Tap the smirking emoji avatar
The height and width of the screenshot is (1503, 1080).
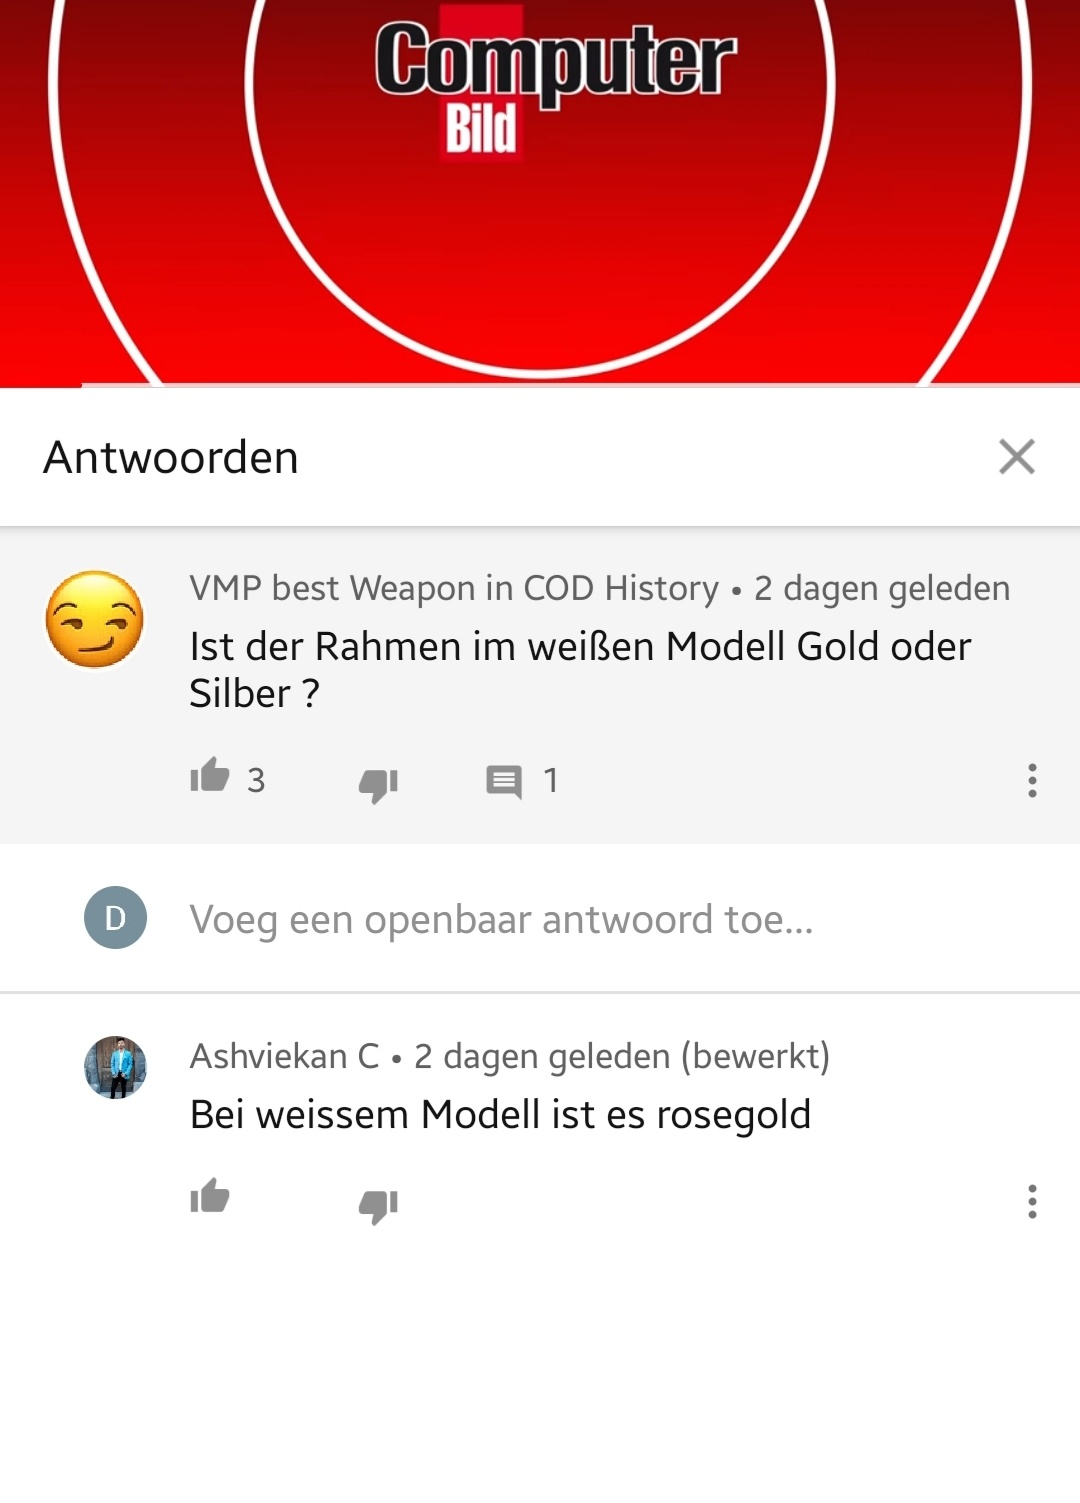pos(95,619)
